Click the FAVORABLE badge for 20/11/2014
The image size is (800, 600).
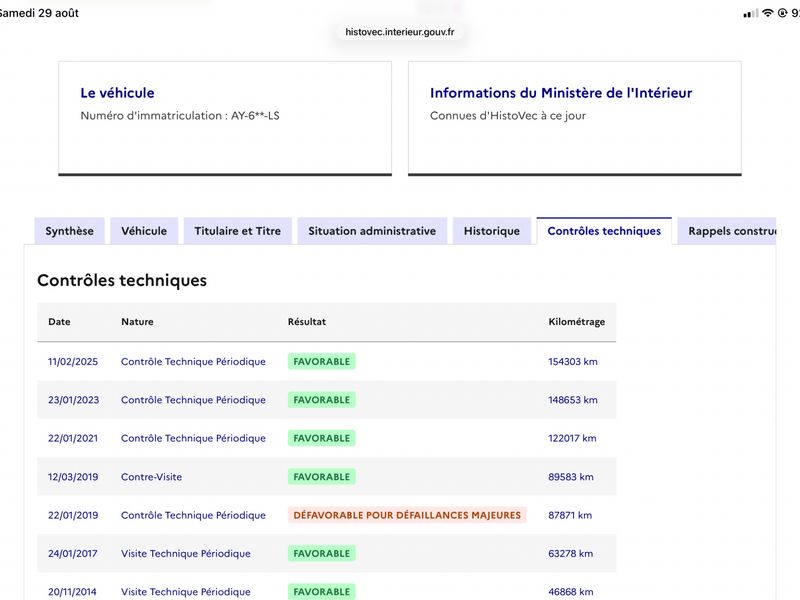coord(322,592)
